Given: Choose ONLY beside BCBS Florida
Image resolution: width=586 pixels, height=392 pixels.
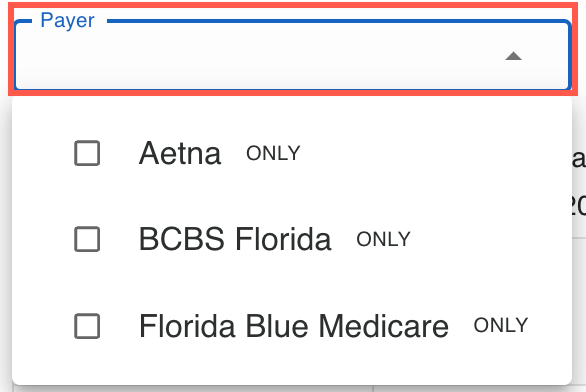Looking at the screenshot, I should 383,239.
